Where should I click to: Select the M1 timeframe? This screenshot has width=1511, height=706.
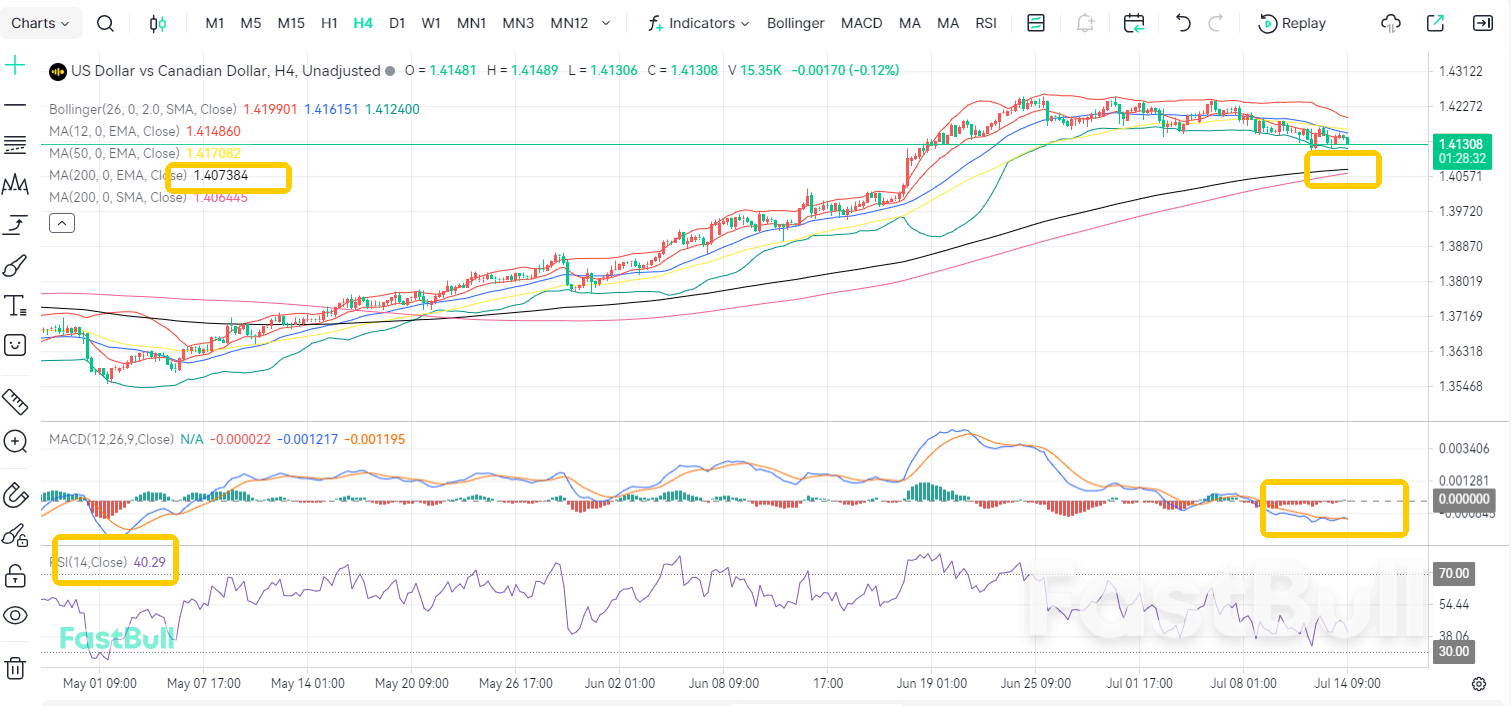tap(215, 23)
